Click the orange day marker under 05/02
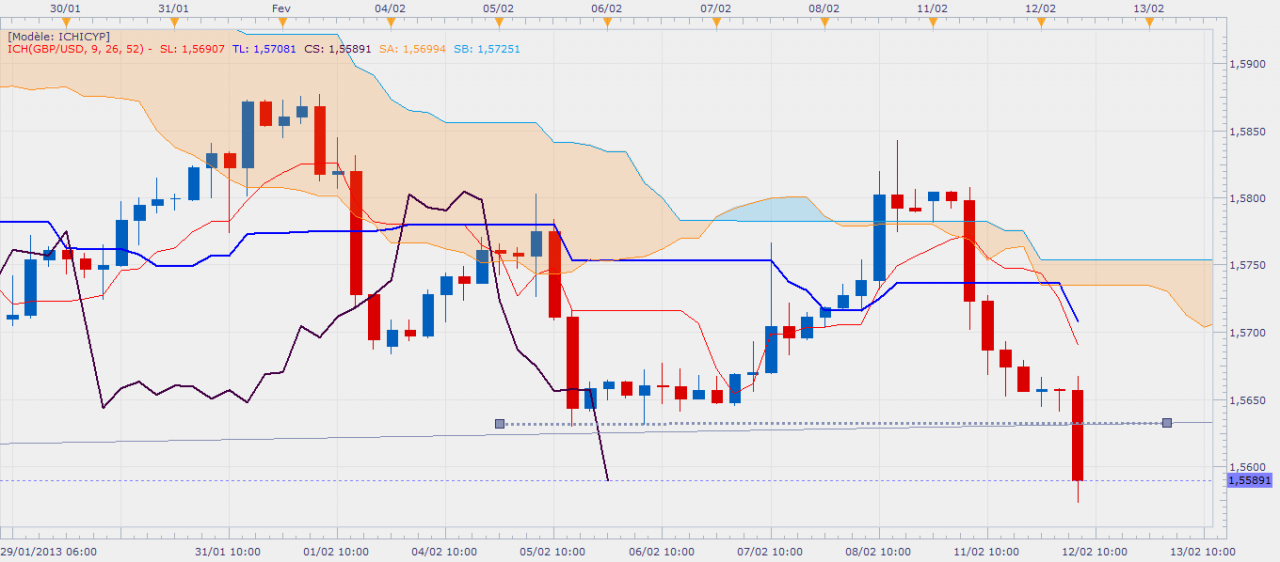 pyautogui.click(x=499, y=21)
